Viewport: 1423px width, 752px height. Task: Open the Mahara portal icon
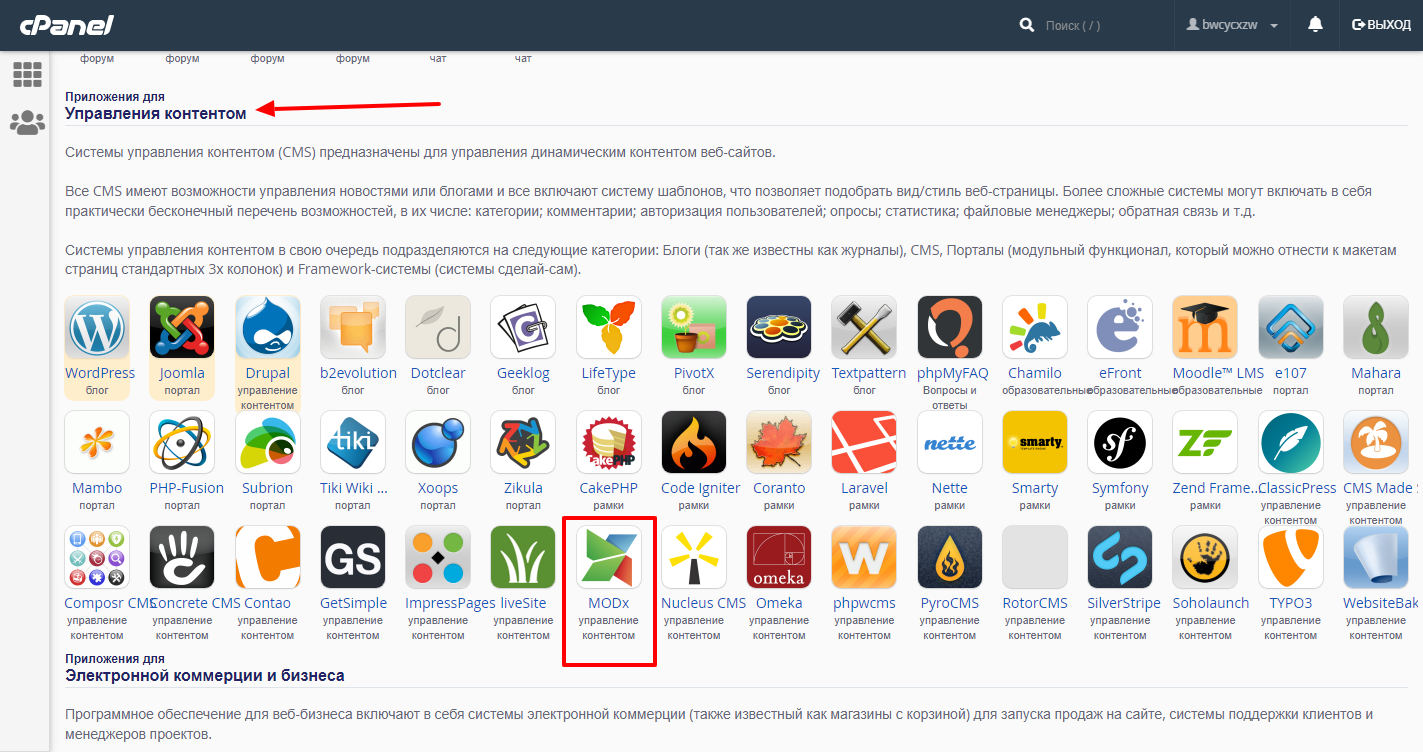(x=1376, y=328)
